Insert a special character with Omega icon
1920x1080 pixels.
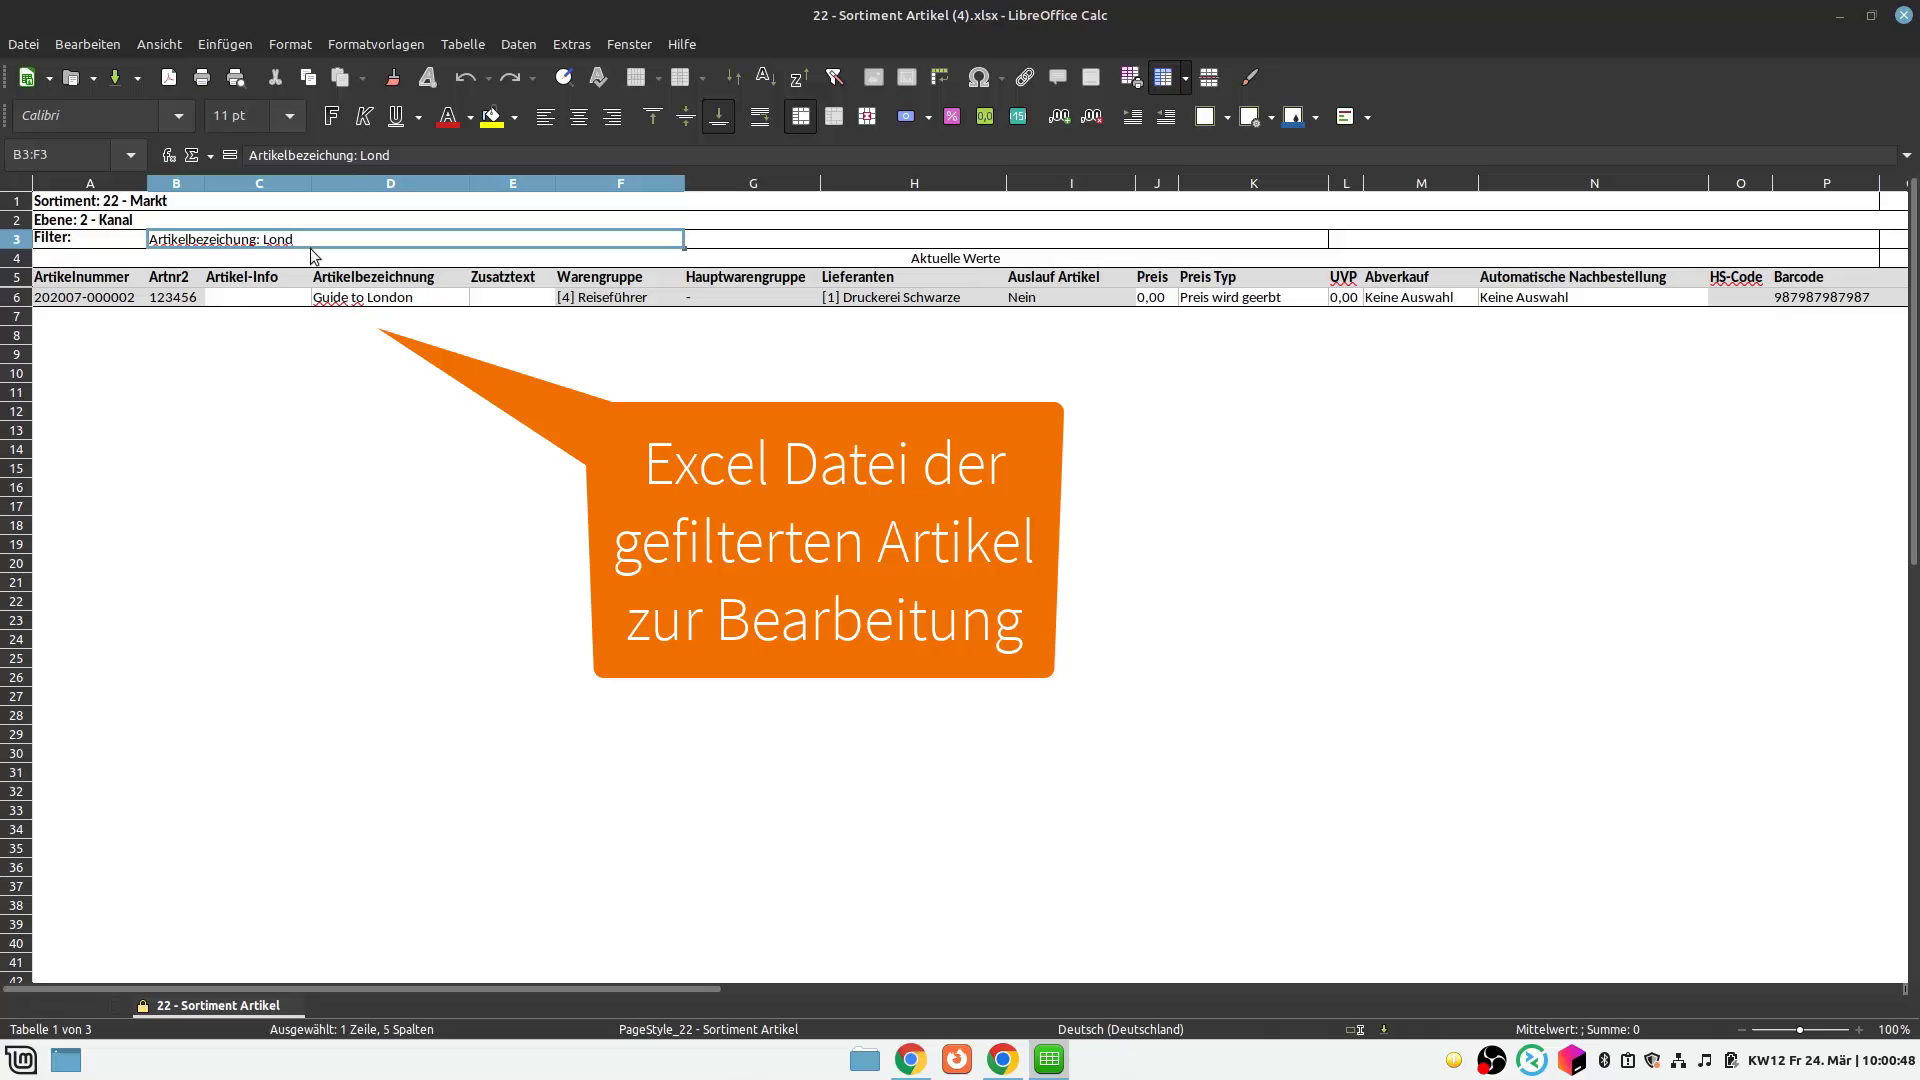(x=979, y=78)
